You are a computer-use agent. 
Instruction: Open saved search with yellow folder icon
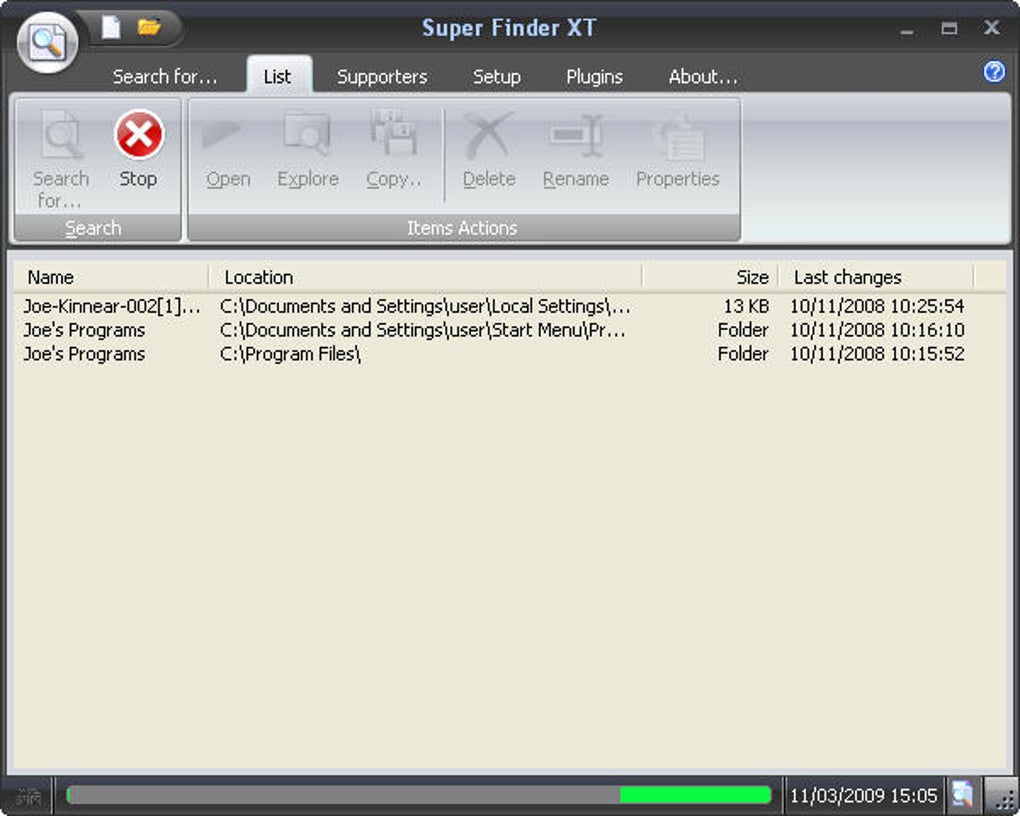pos(149,27)
